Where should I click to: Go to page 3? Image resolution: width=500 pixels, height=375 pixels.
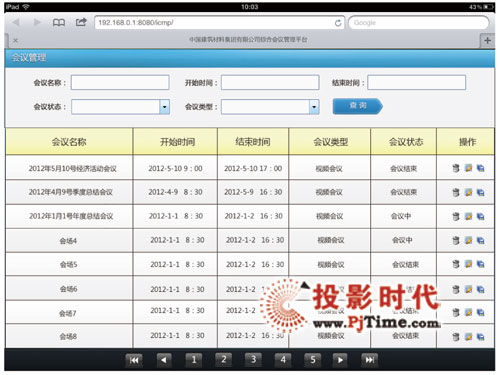point(253,360)
